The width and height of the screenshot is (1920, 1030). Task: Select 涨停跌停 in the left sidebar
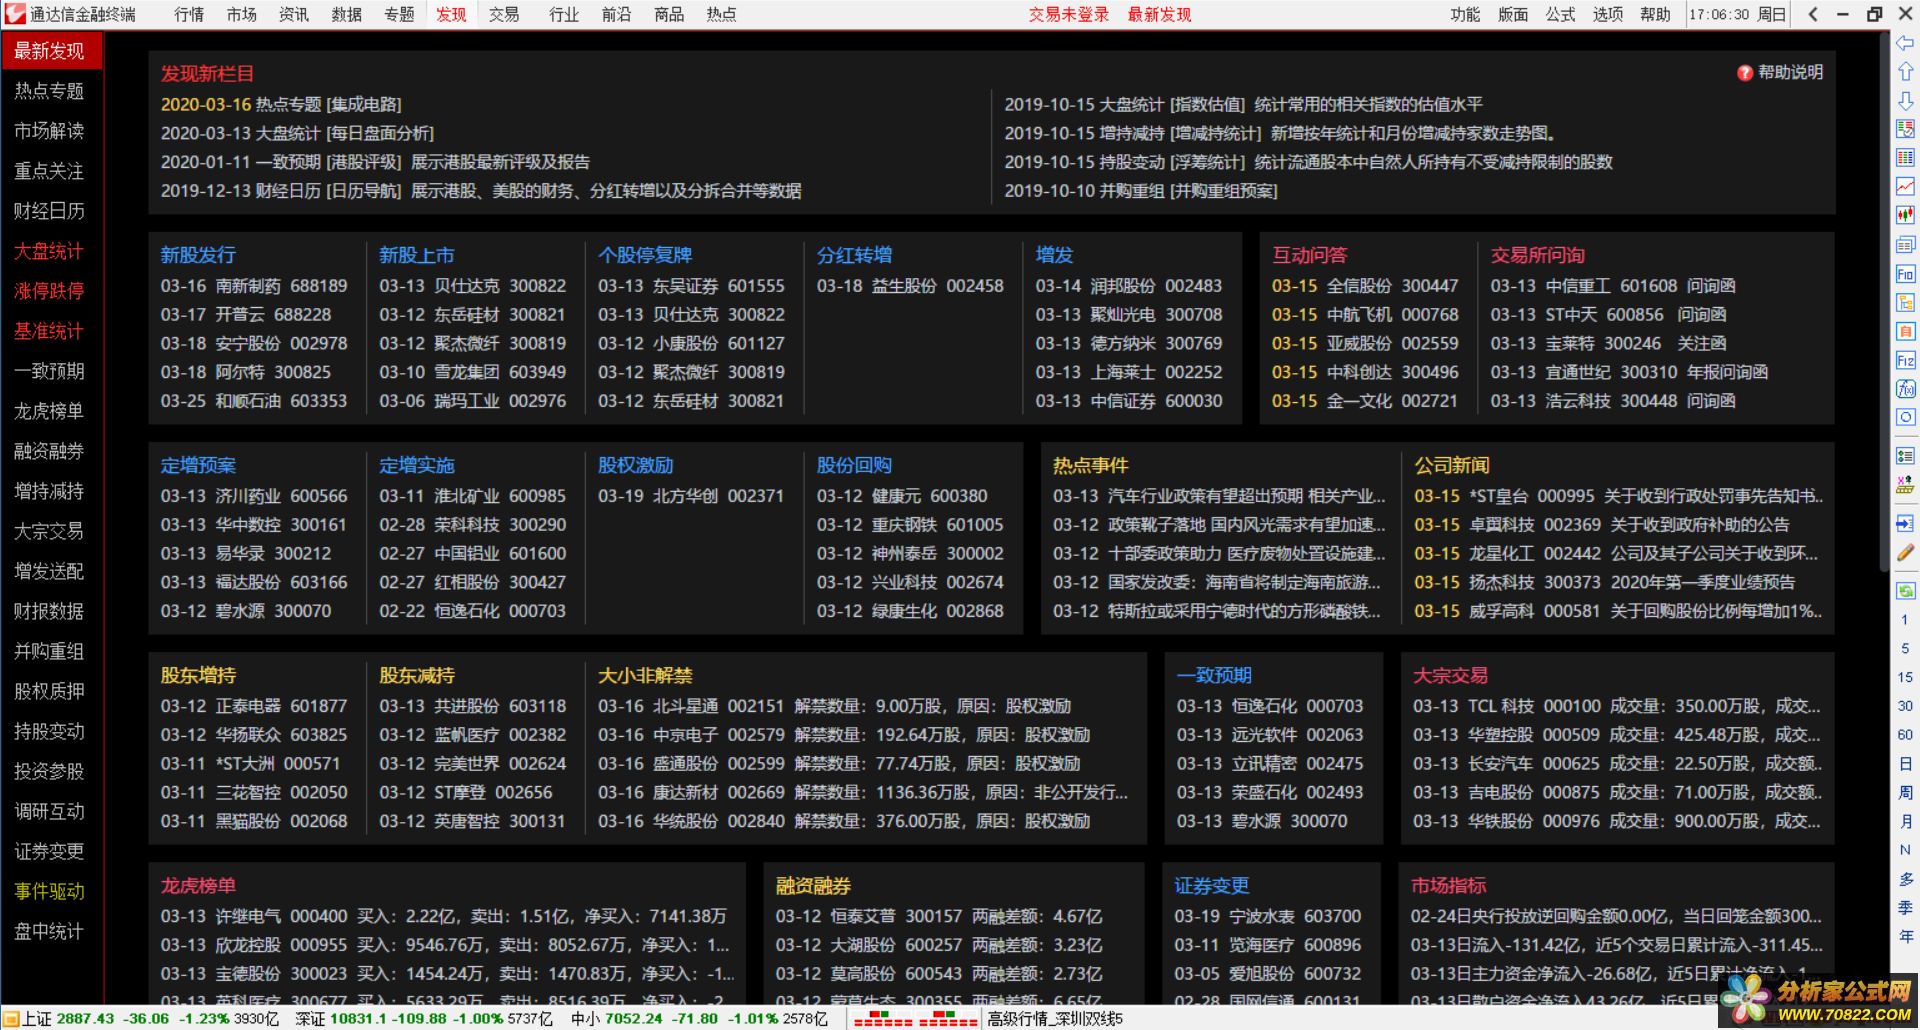50,291
